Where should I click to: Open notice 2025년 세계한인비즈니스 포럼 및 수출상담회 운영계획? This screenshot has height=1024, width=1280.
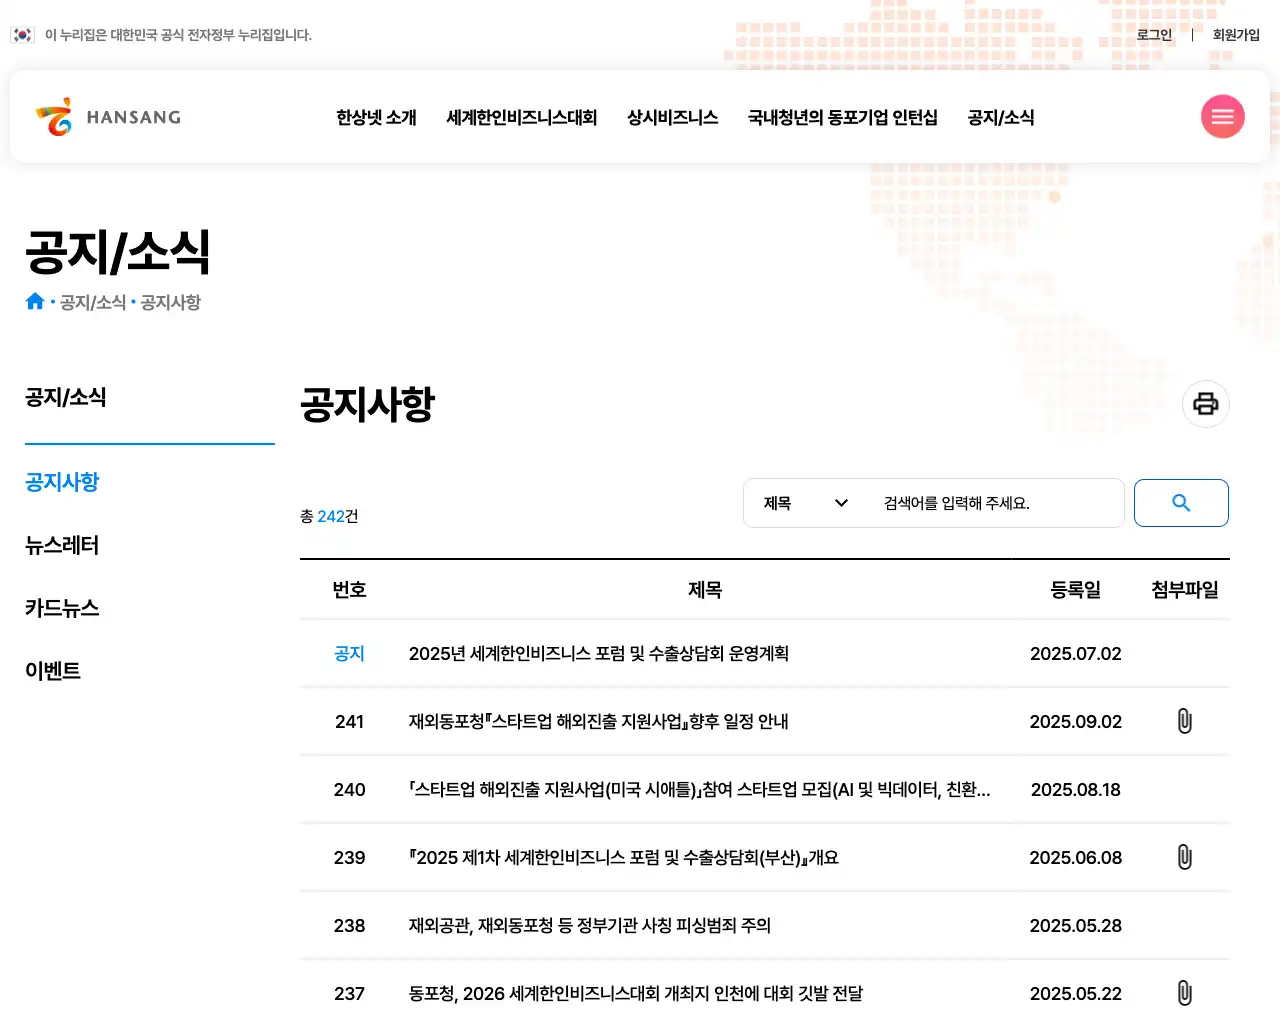pos(599,653)
